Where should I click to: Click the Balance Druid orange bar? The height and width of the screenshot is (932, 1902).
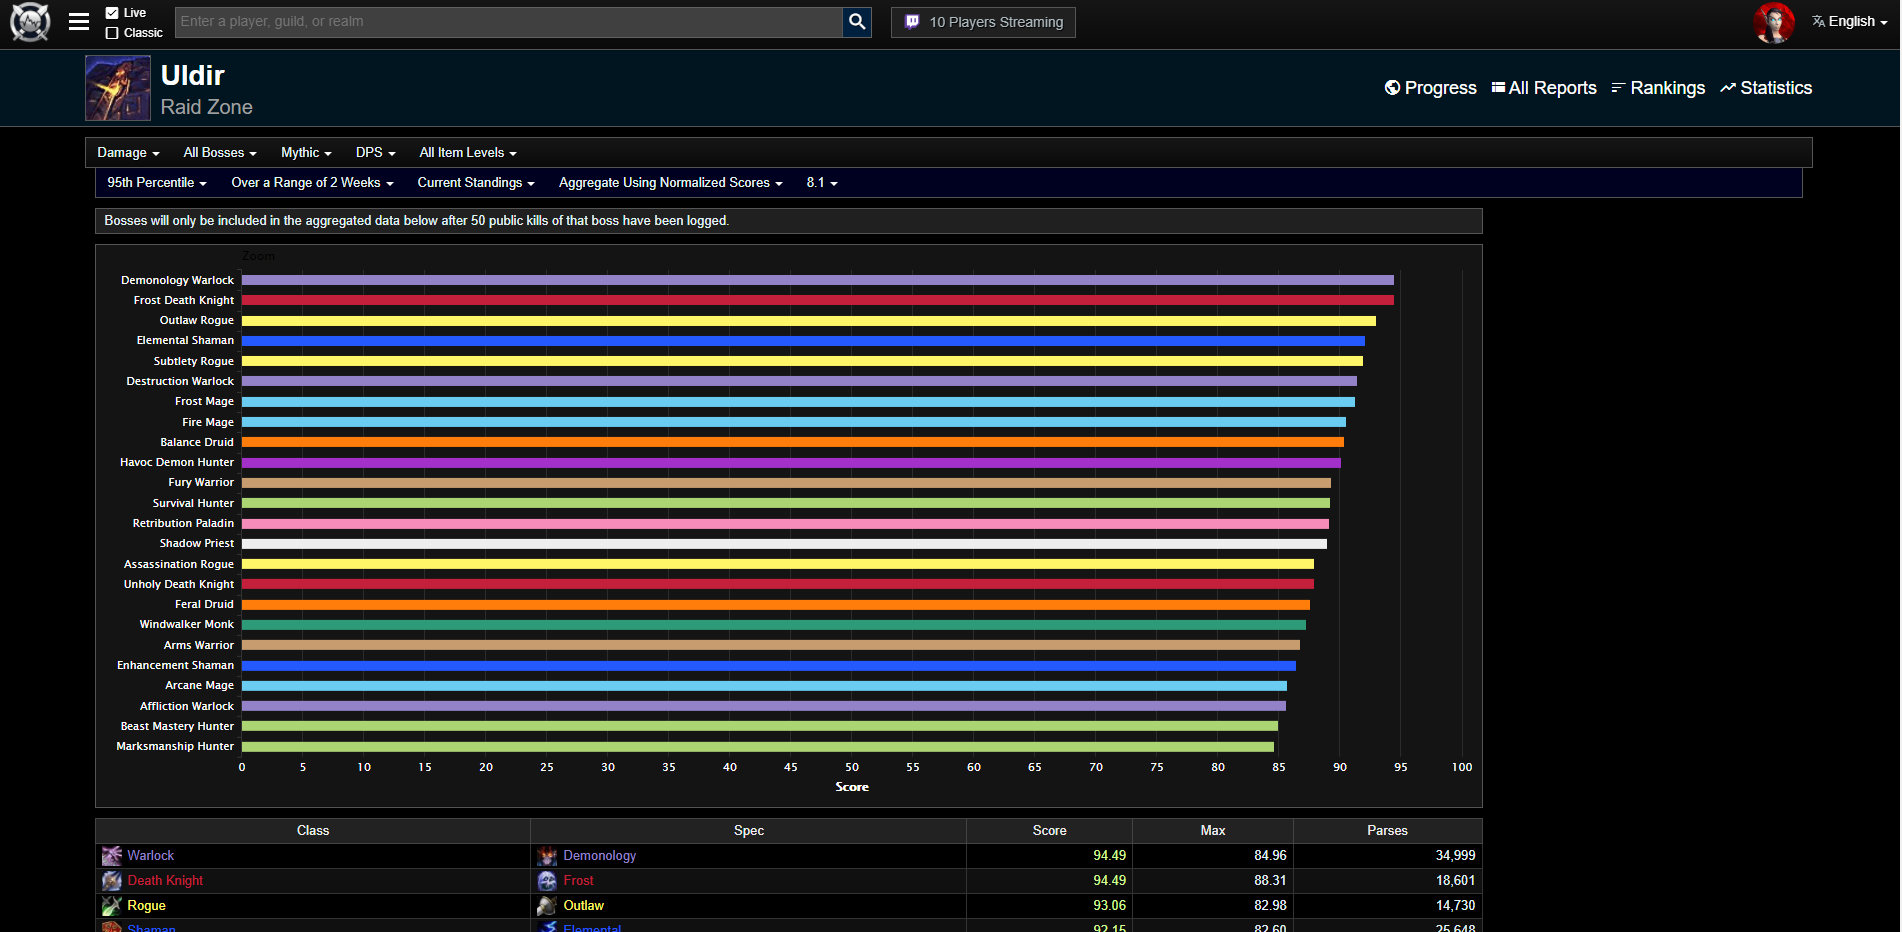tap(793, 442)
